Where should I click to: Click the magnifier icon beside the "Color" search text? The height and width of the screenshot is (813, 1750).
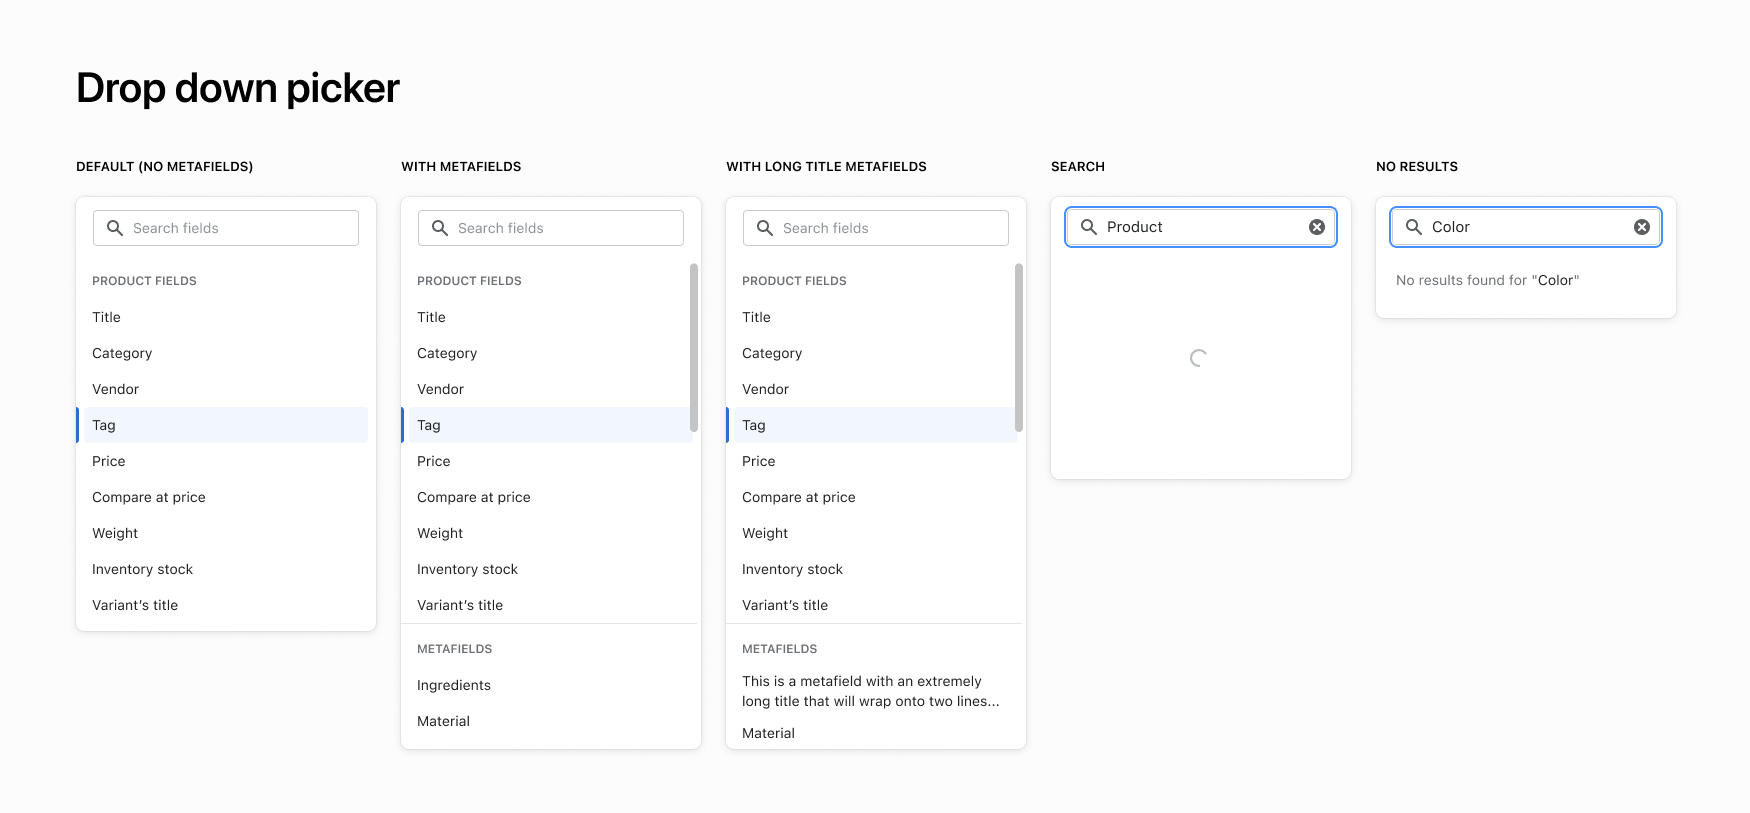pyautogui.click(x=1414, y=227)
